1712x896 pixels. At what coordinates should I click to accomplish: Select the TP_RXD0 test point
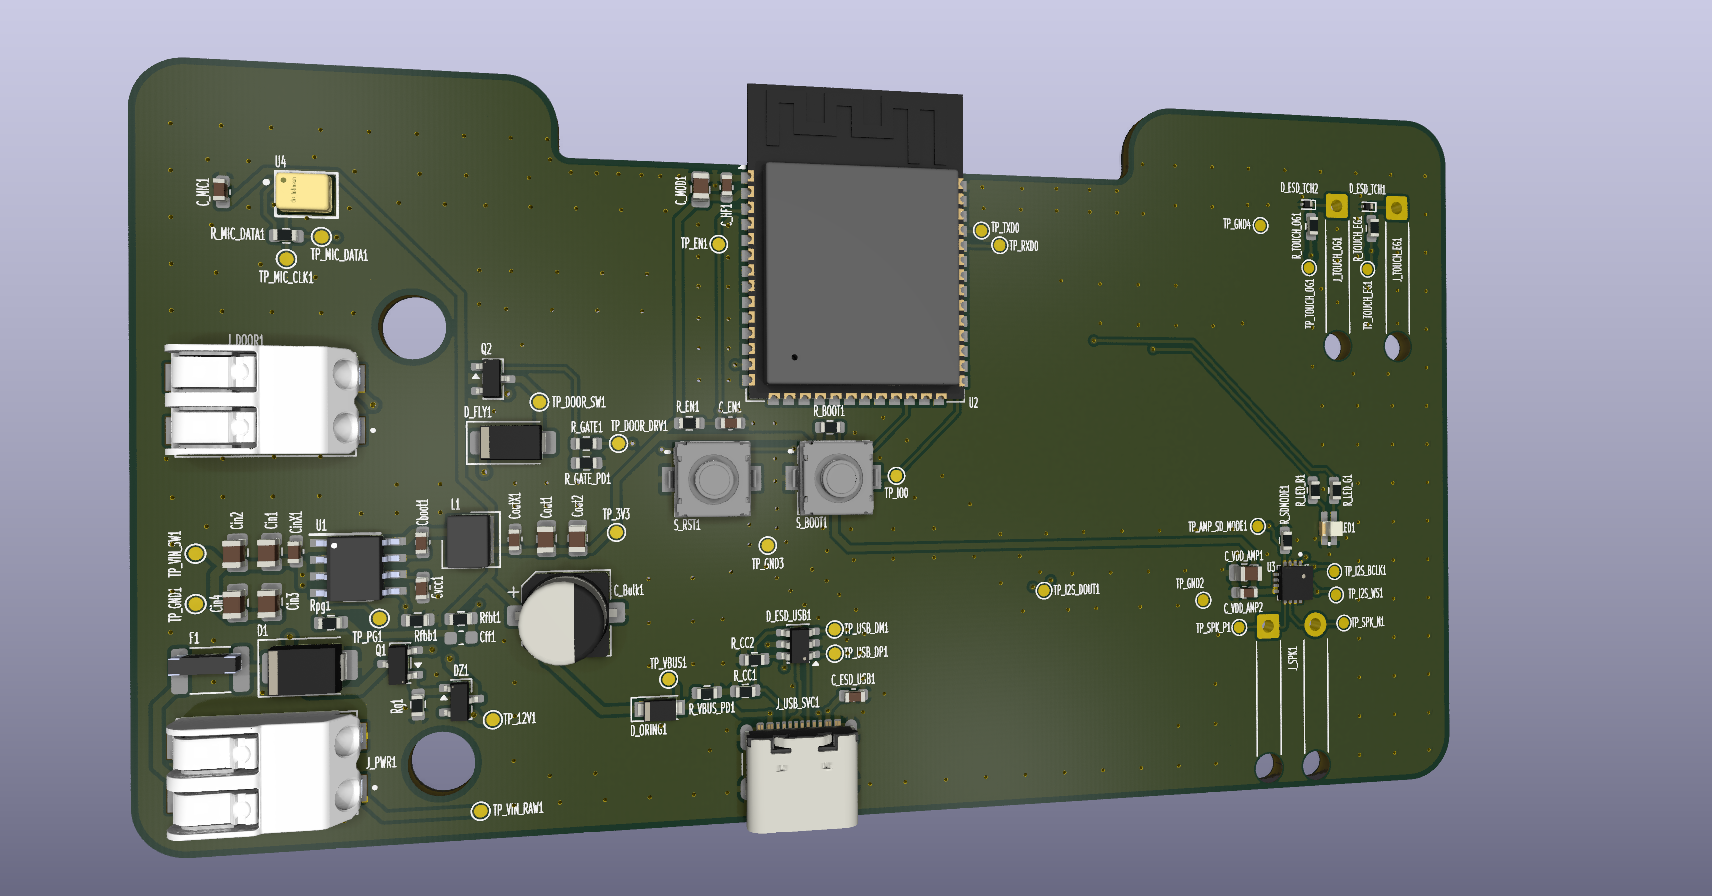[999, 245]
